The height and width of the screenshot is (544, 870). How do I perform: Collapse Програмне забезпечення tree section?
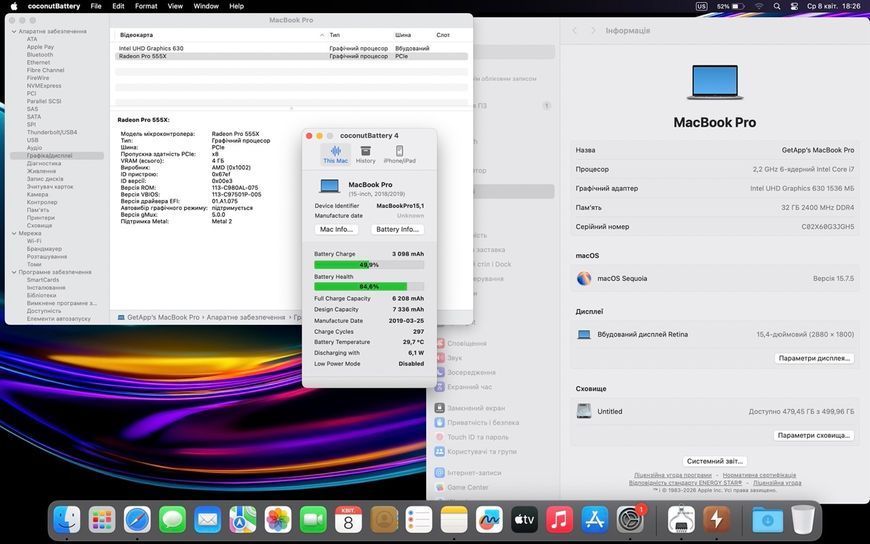click(14, 273)
